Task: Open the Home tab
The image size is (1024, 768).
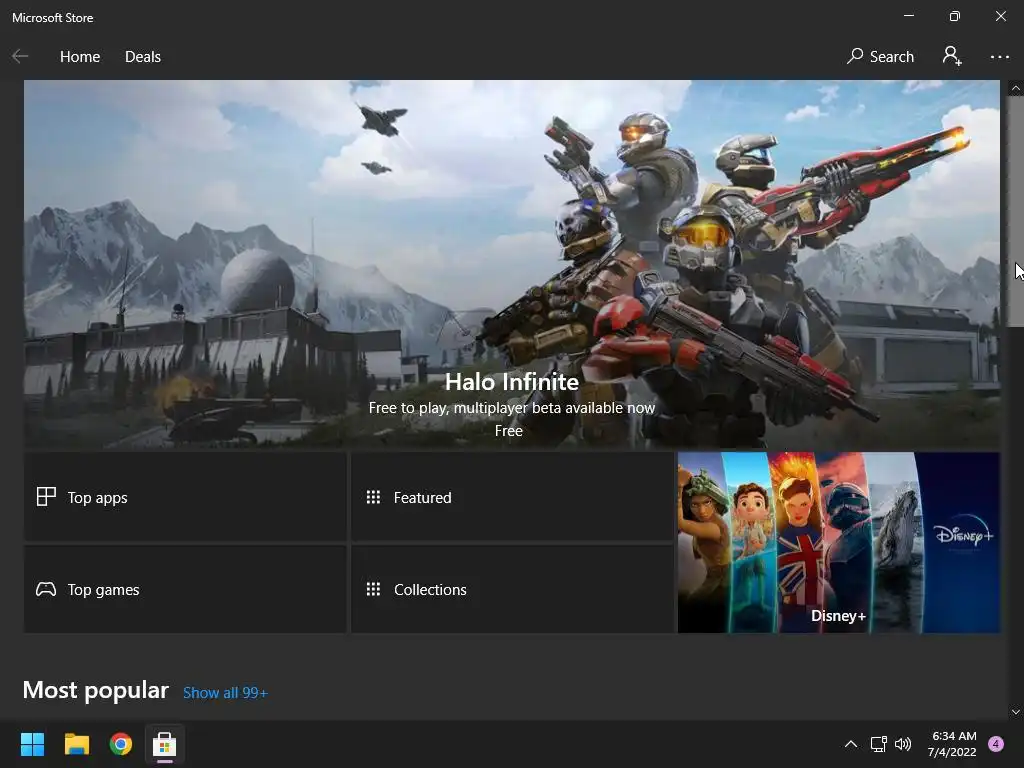Action: point(80,57)
